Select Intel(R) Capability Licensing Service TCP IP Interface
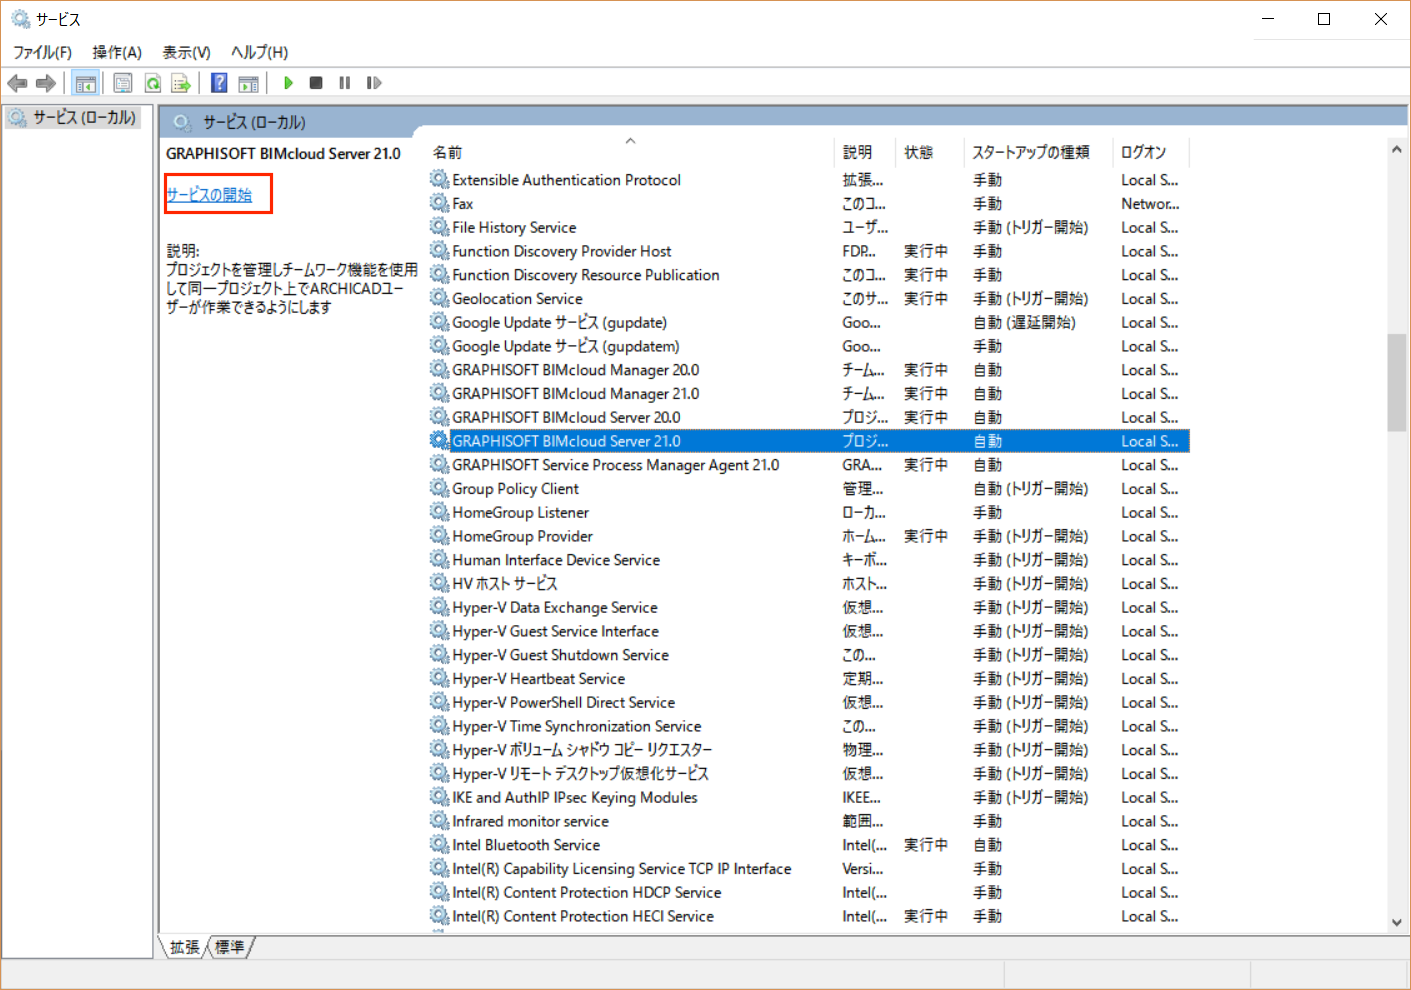 pyautogui.click(x=809, y=869)
